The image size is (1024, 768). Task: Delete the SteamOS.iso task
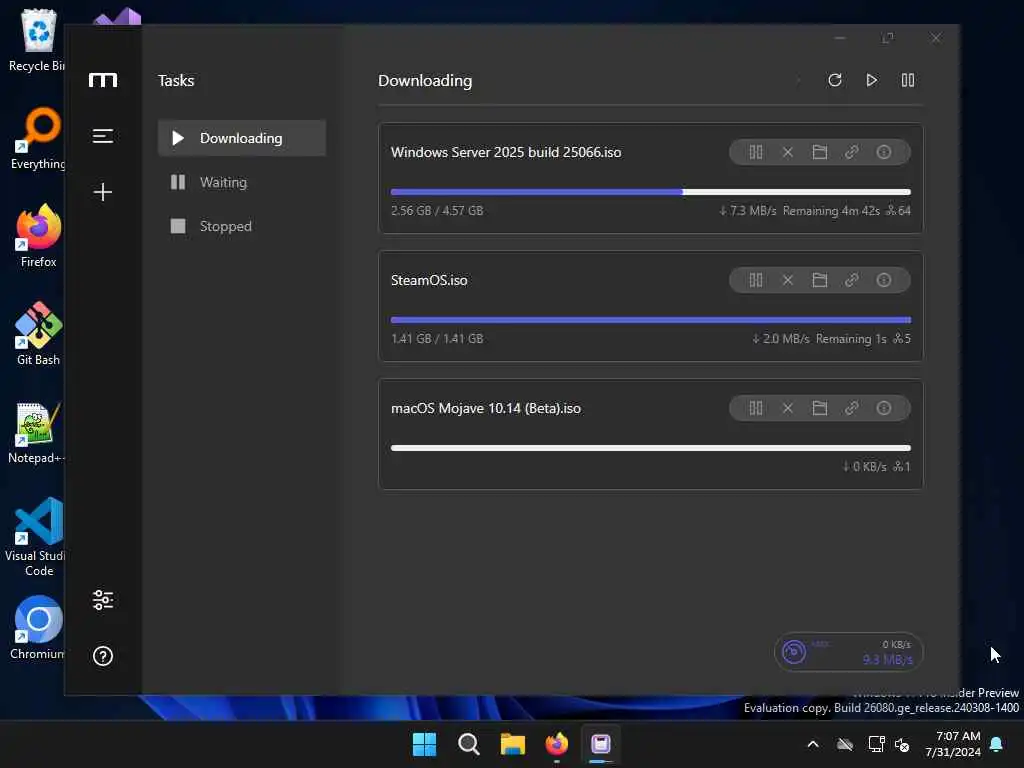[788, 280]
